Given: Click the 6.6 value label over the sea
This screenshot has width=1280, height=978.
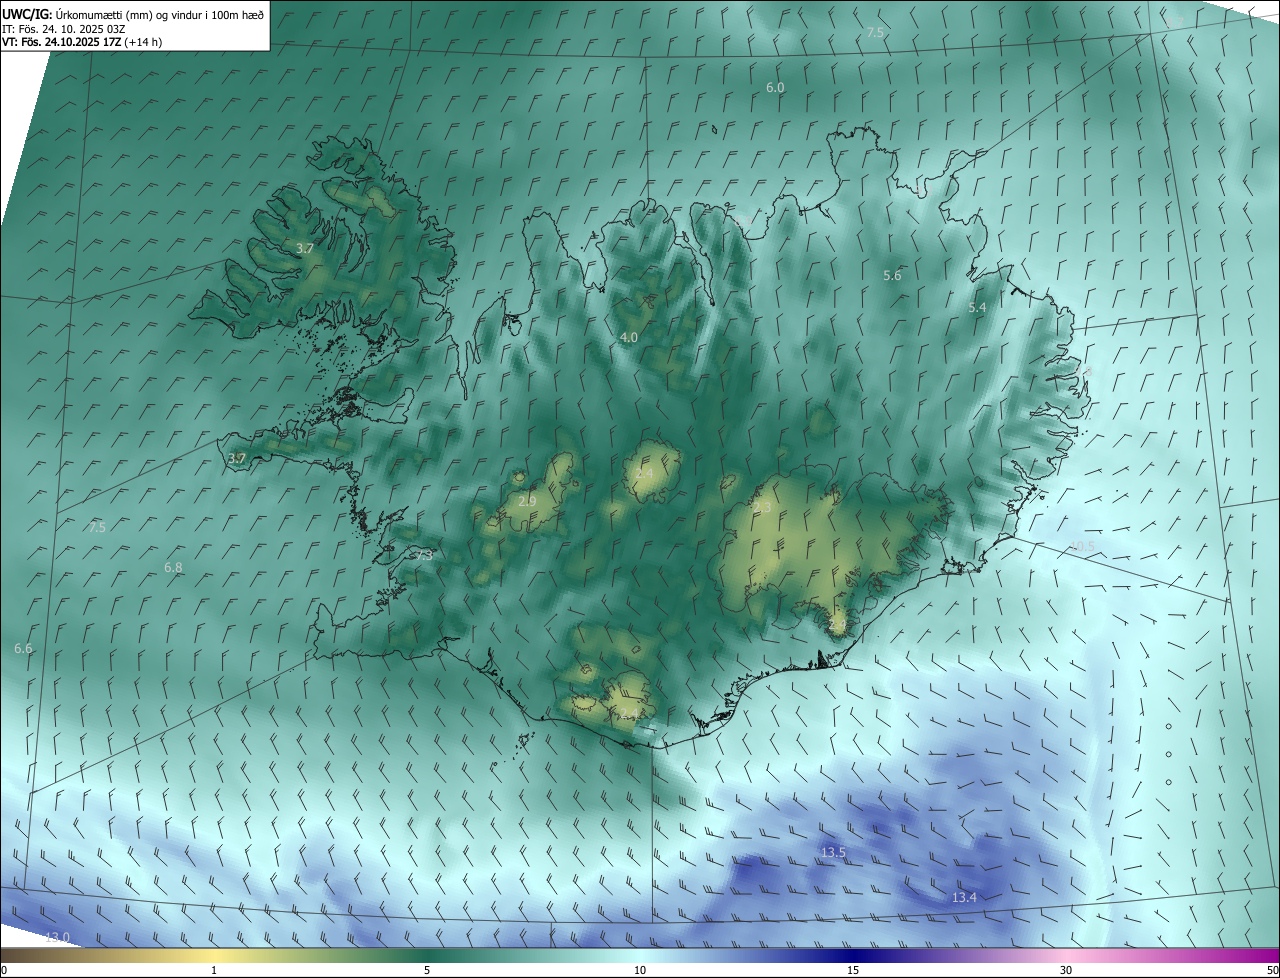Looking at the screenshot, I should click(x=23, y=649).
